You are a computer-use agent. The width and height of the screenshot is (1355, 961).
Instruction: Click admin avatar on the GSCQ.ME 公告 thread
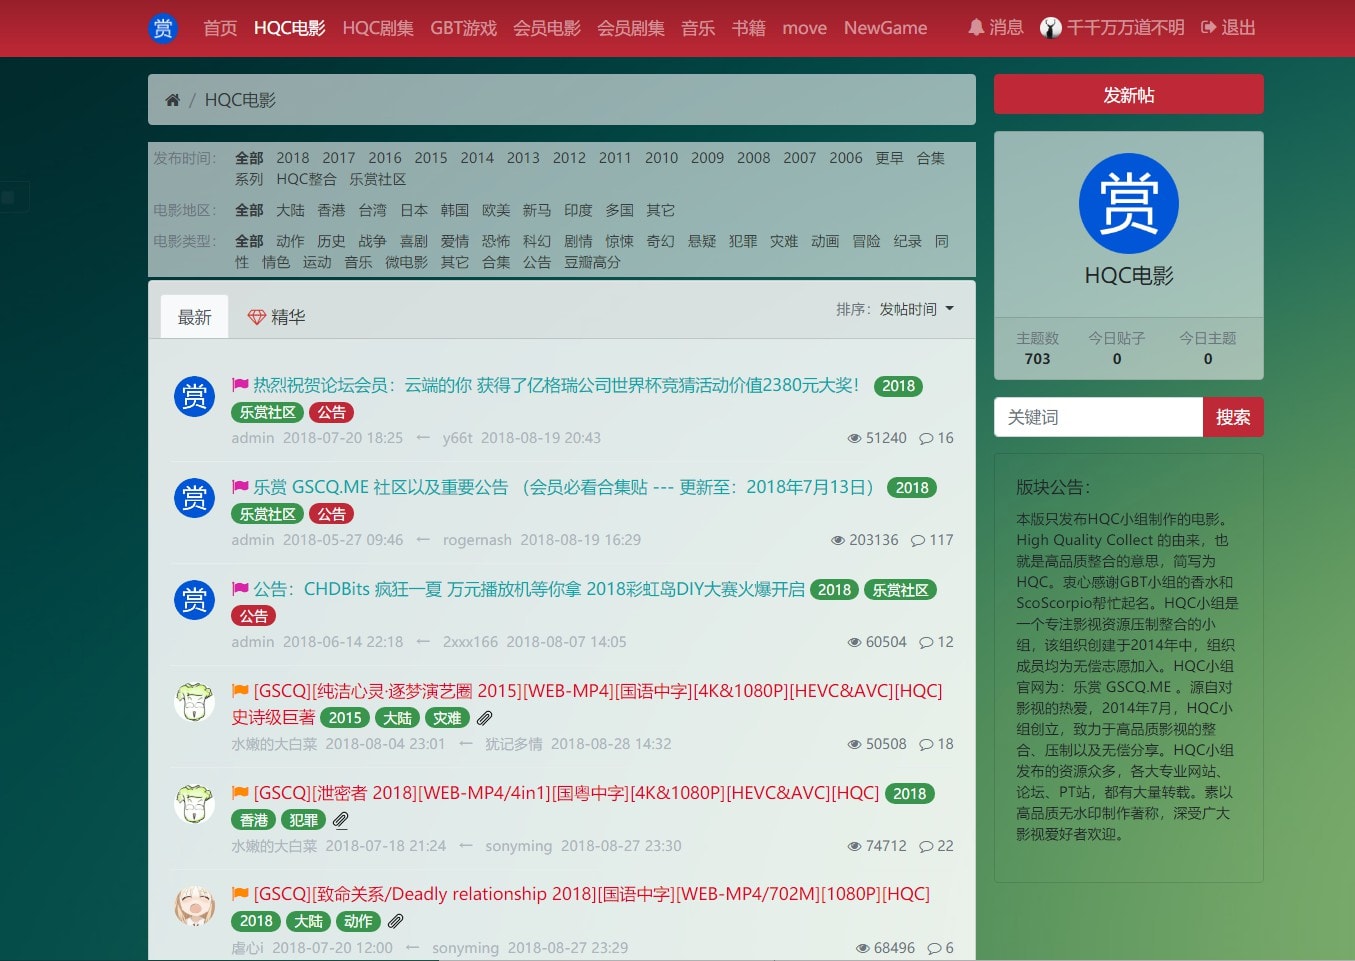click(x=195, y=498)
